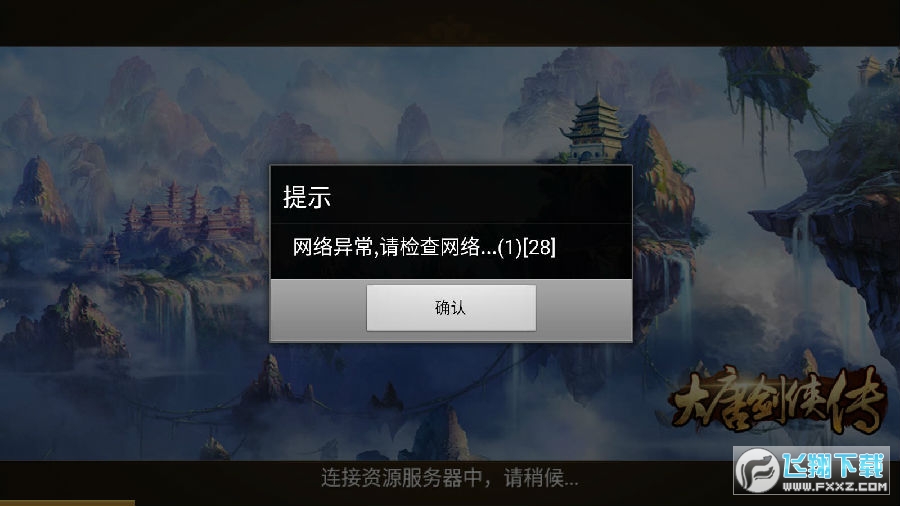The image size is (900, 506).
Task: Click the [28] error code in the message
Action: click(x=540, y=247)
